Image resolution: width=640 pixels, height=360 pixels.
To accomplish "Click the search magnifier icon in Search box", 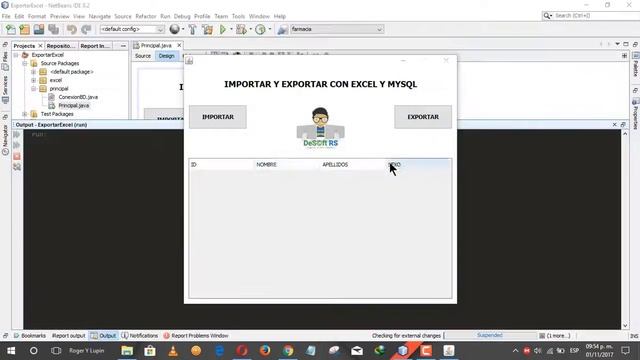I will pyautogui.click(x=547, y=16).
